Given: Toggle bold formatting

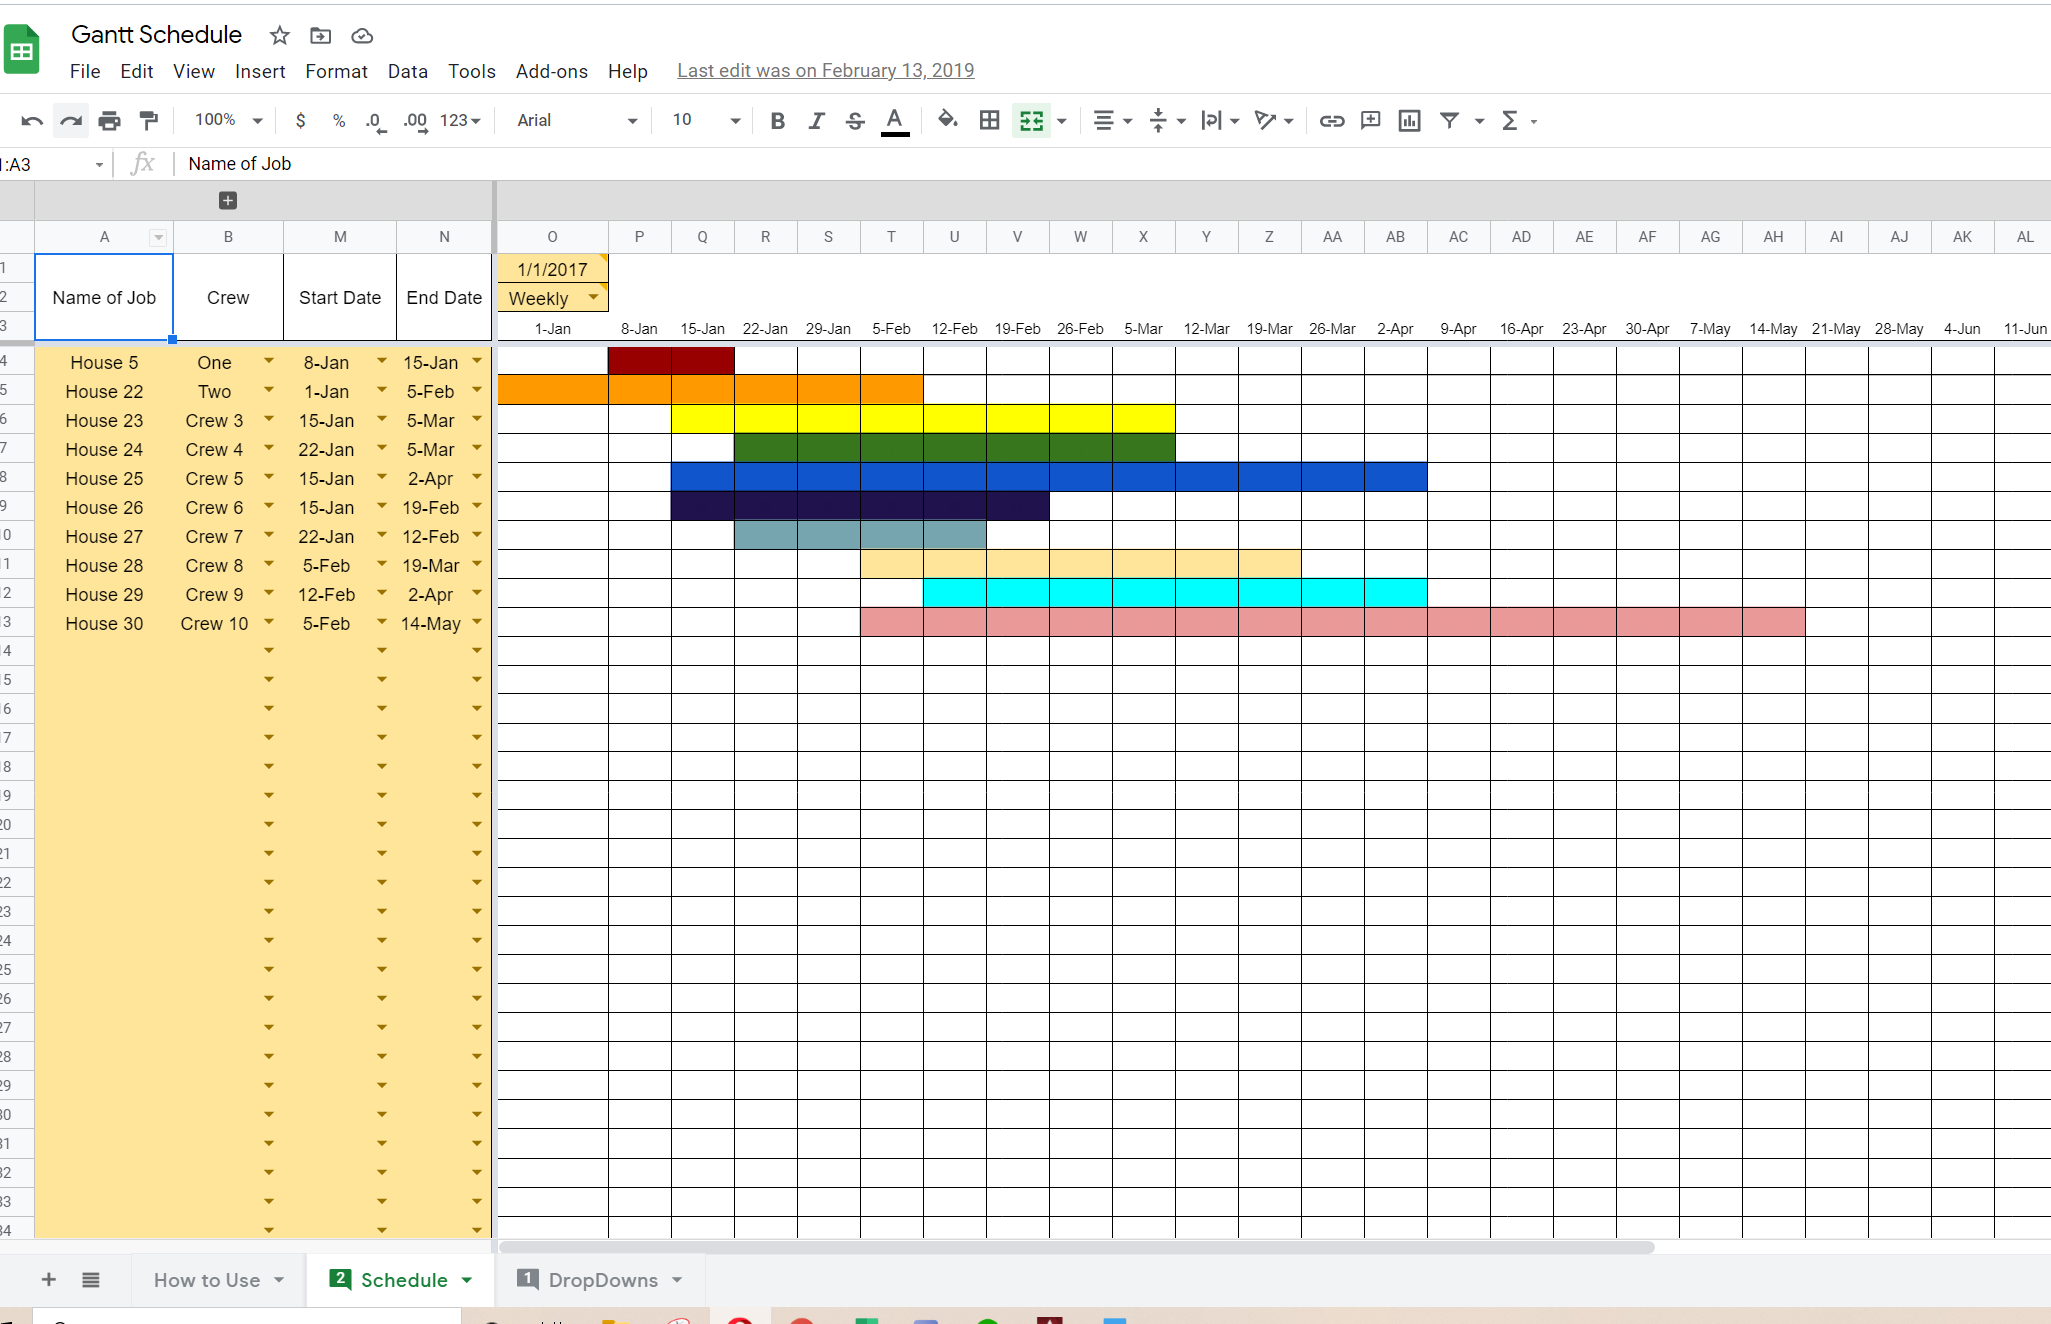Looking at the screenshot, I should coord(777,121).
